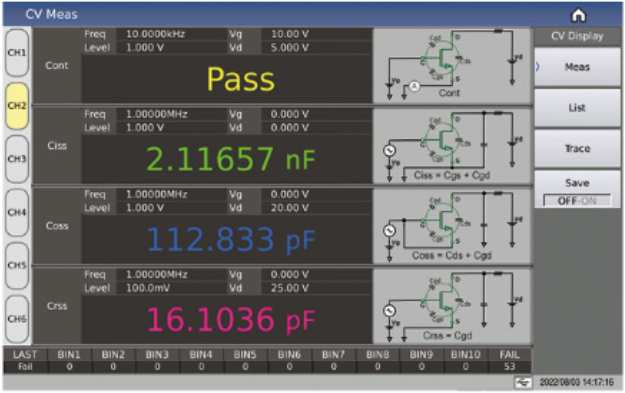Switch to CH4 channel tab
The width and height of the screenshot is (625, 393).
click(17, 212)
